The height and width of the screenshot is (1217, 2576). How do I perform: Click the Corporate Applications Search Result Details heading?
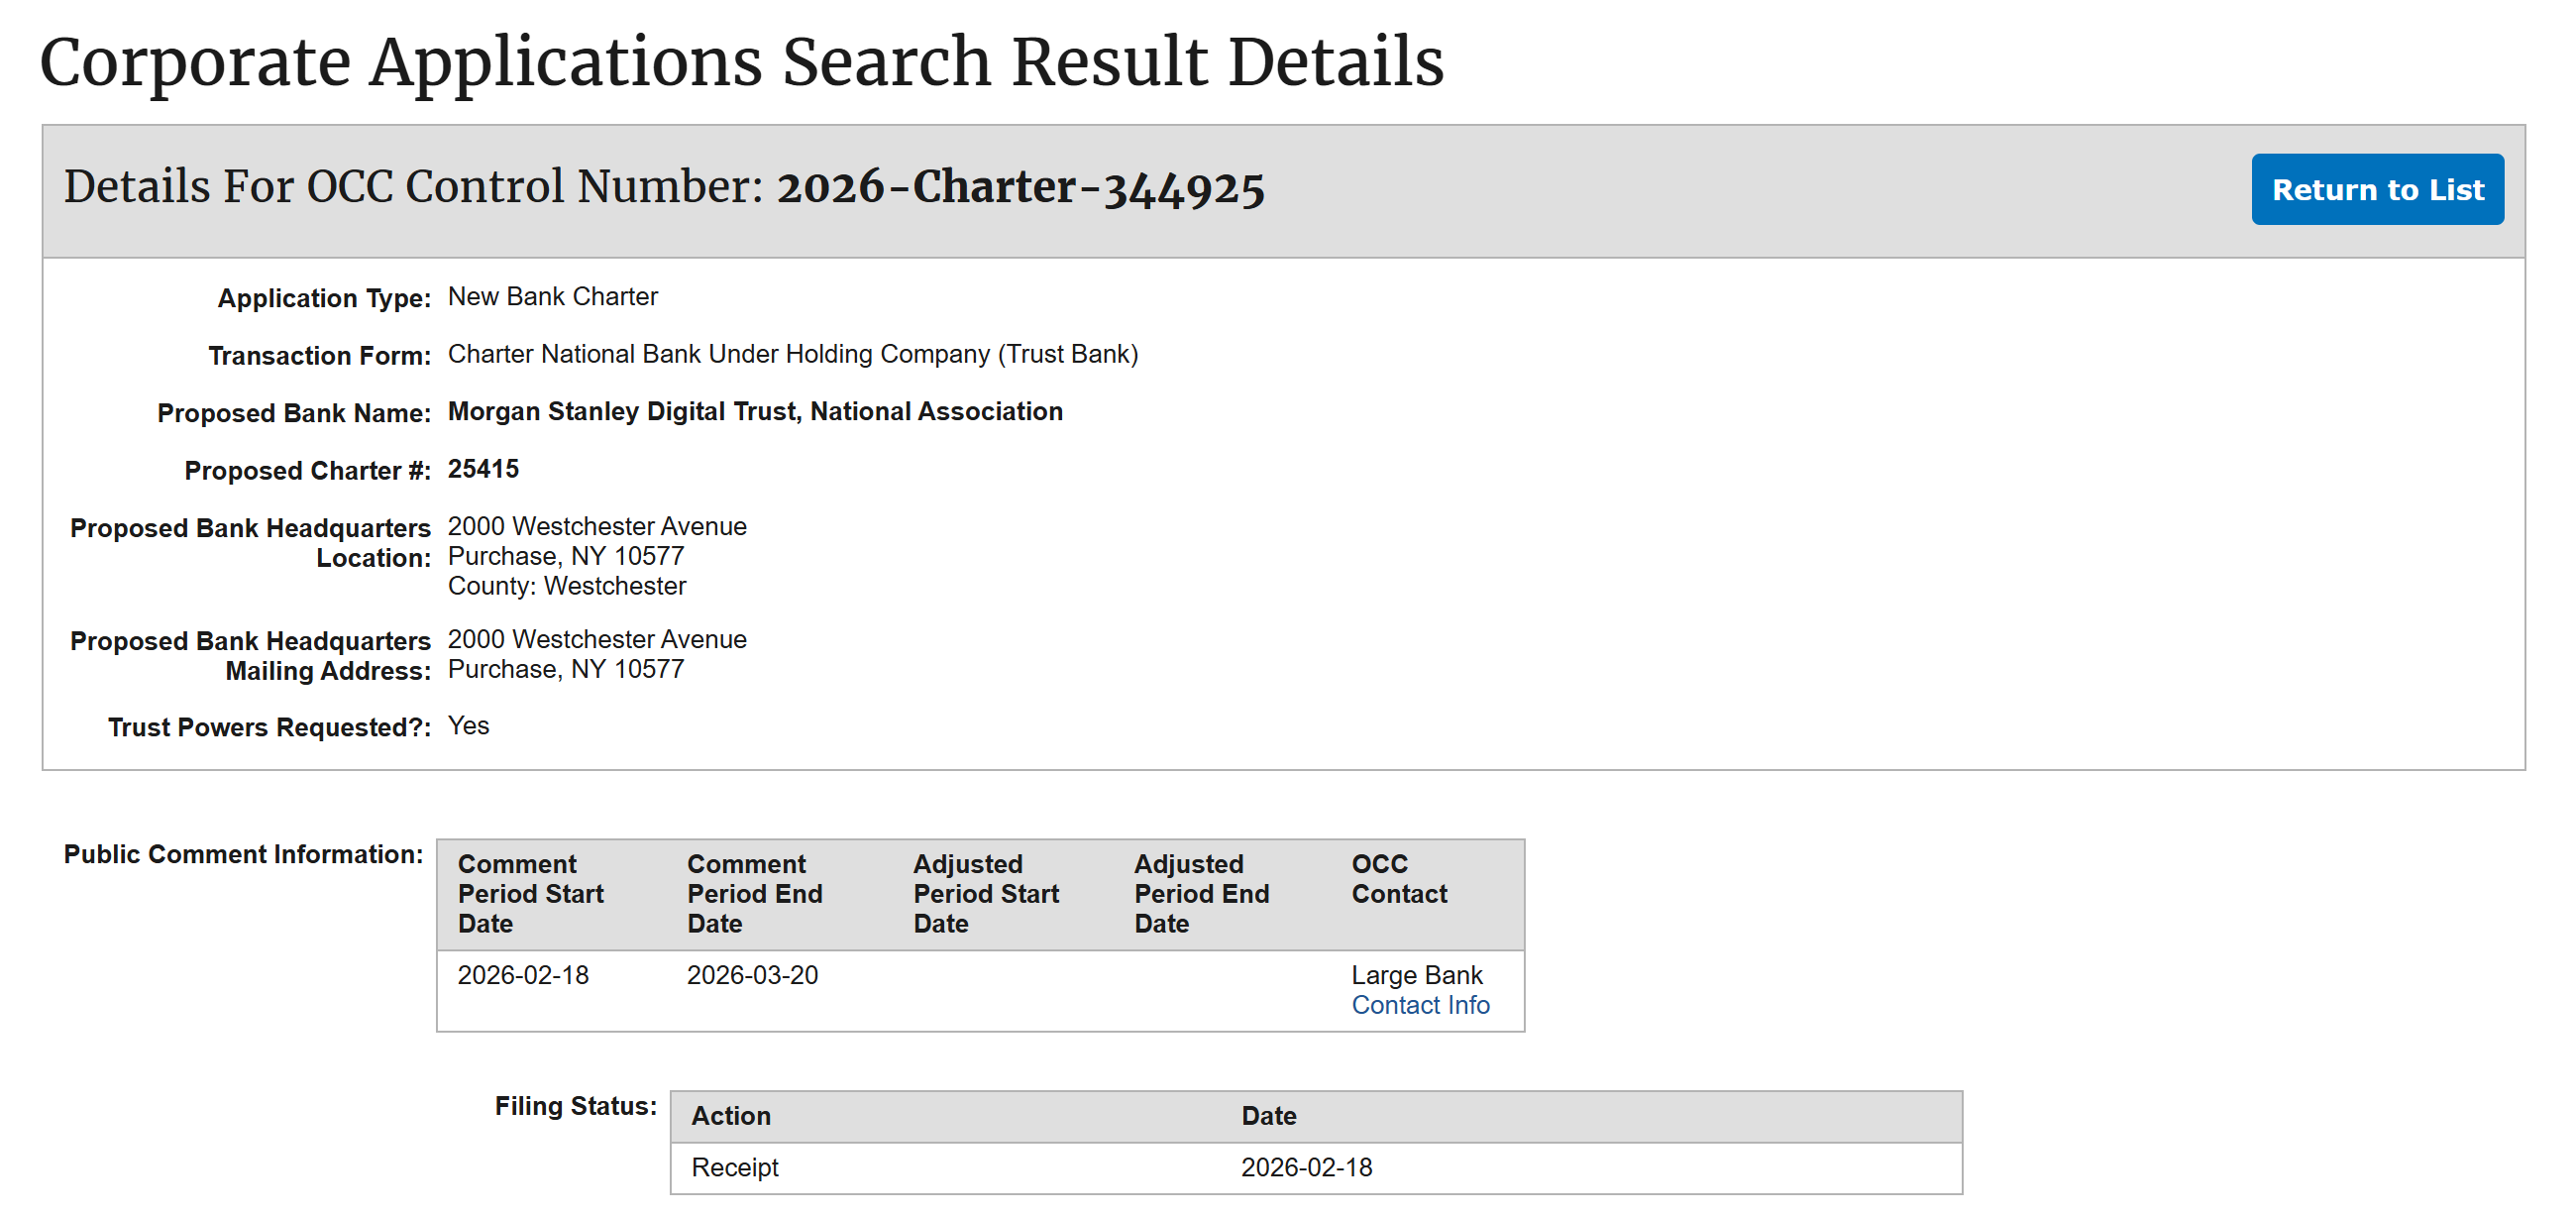pos(742,62)
